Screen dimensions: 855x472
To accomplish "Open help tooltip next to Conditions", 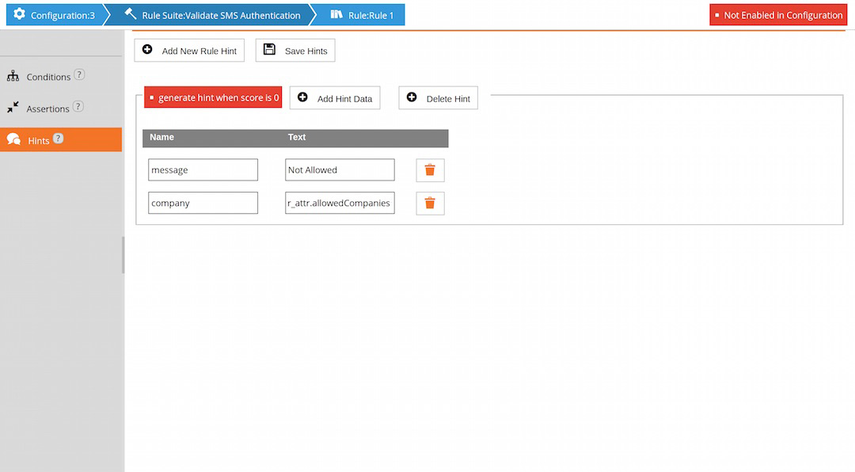I will click(79, 75).
